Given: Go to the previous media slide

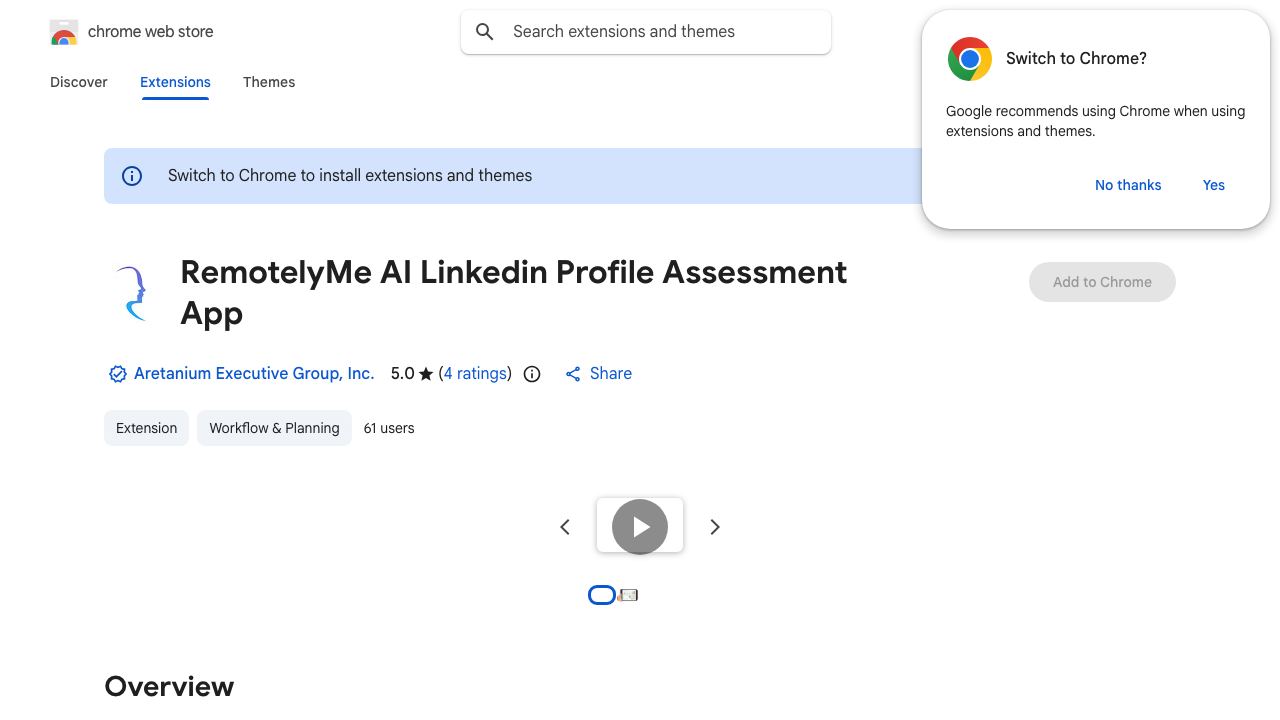Looking at the screenshot, I should (565, 527).
